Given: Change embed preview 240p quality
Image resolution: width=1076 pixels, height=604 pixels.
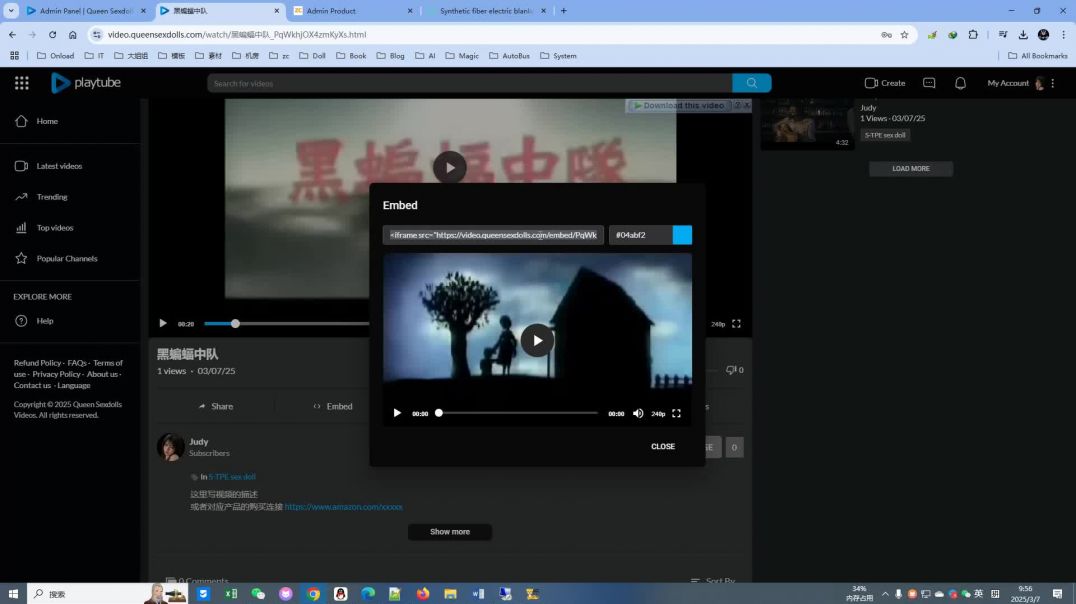Looking at the screenshot, I should click(657, 414).
